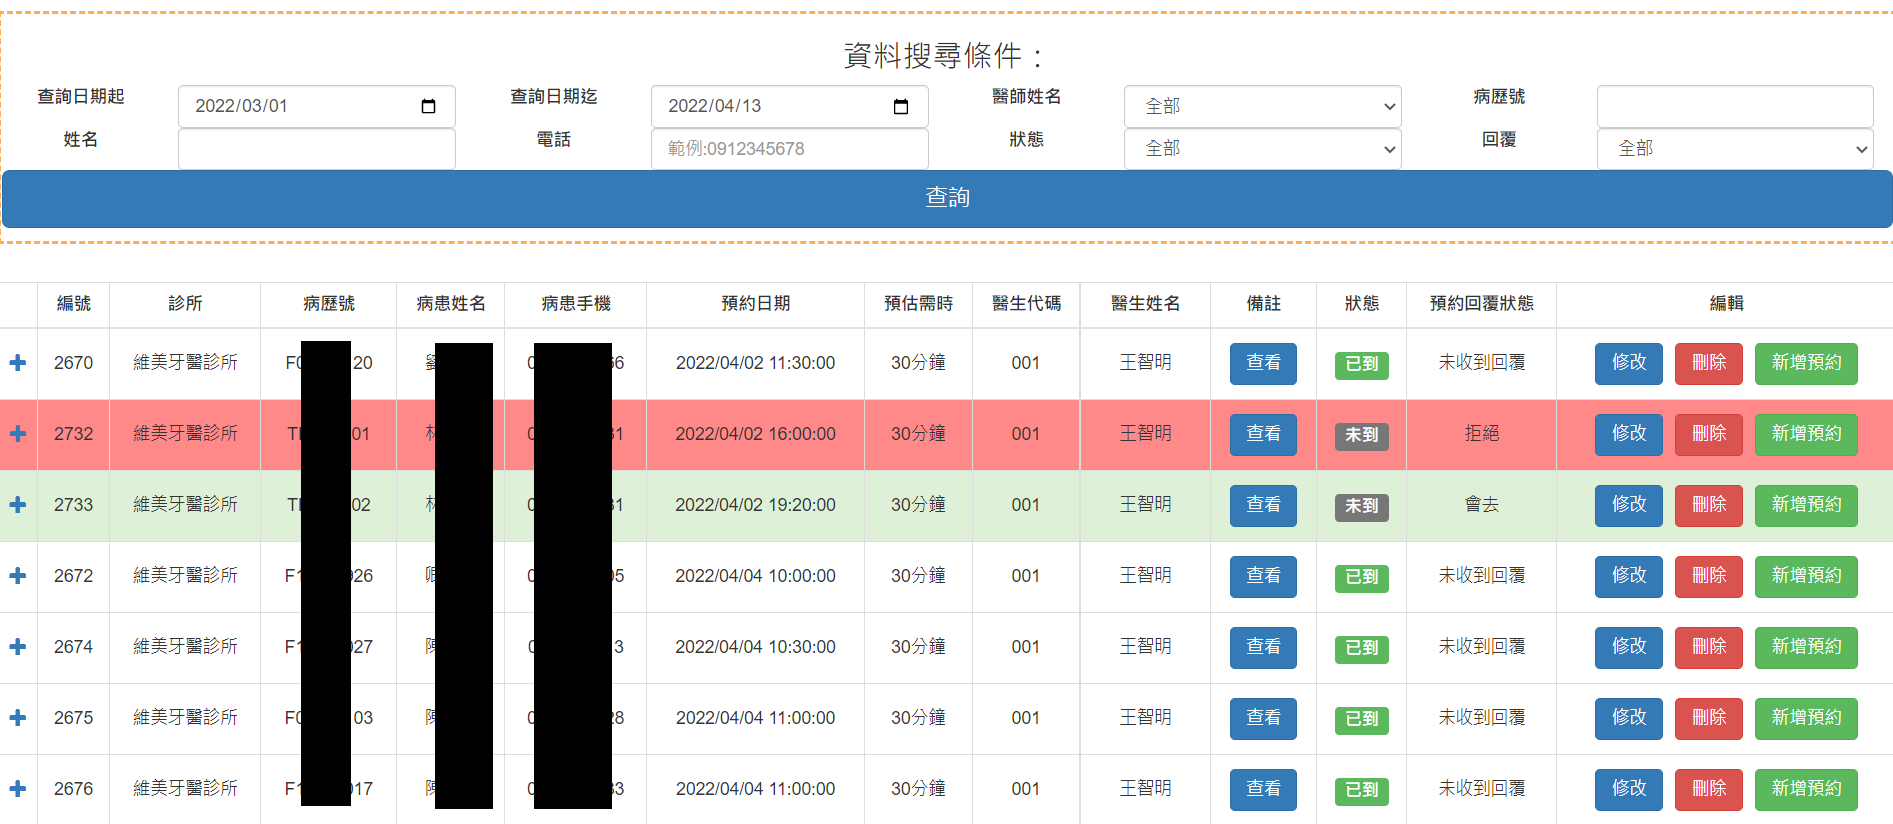Add new appointment 新增預約 for row 2676
This screenshot has width=1893, height=824.
(1806, 789)
